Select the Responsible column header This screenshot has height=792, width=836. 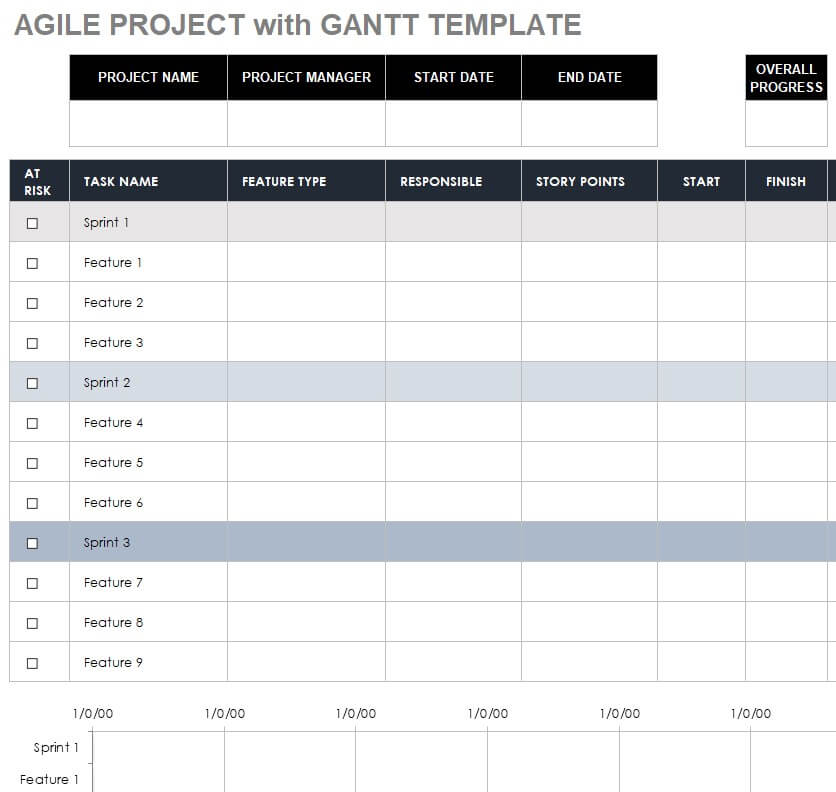pyautogui.click(x=441, y=181)
